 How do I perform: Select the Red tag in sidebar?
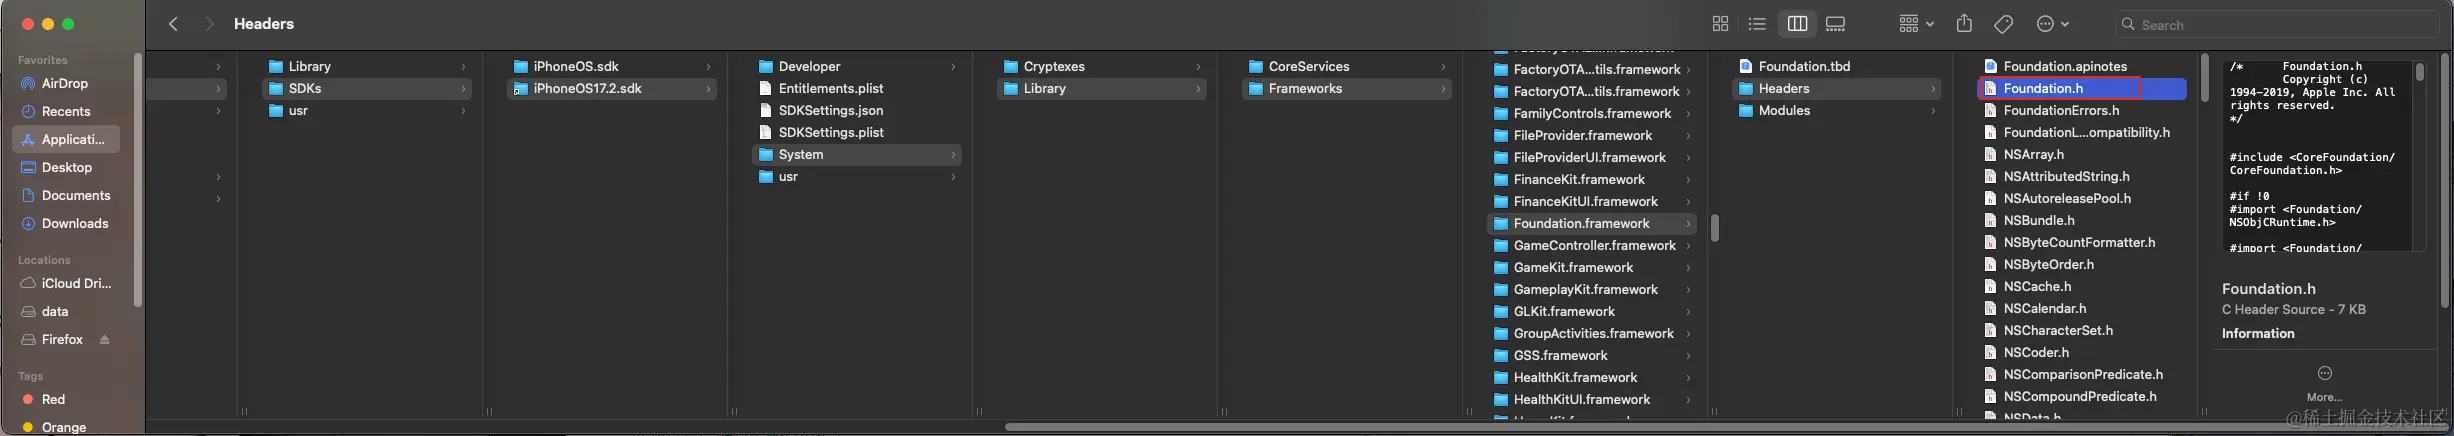click(53, 399)
